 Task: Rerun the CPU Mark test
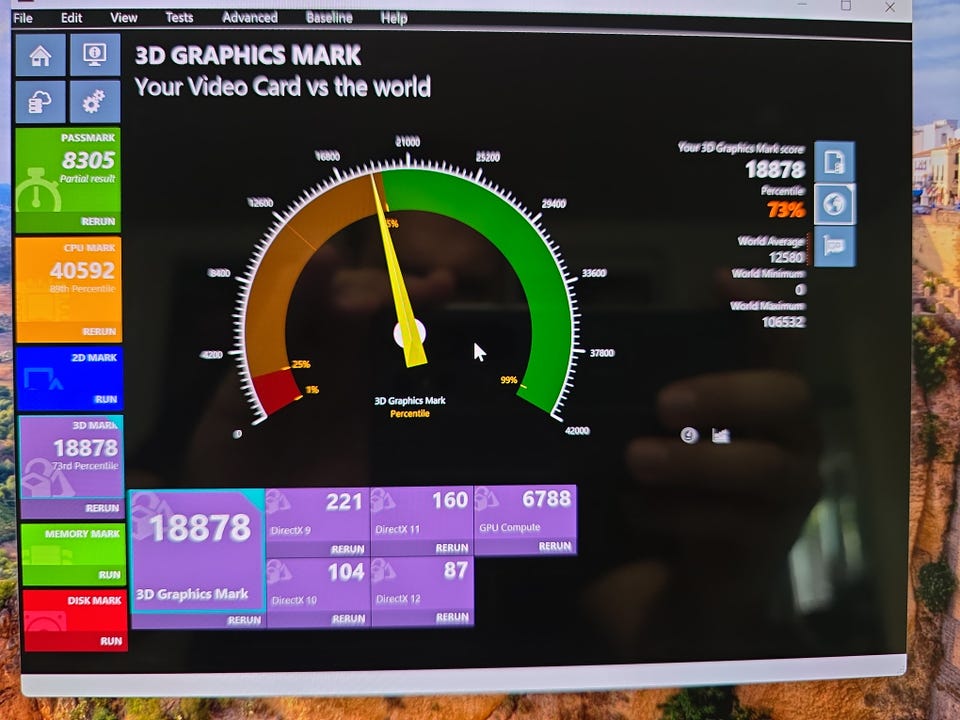[x=99, y=331]
